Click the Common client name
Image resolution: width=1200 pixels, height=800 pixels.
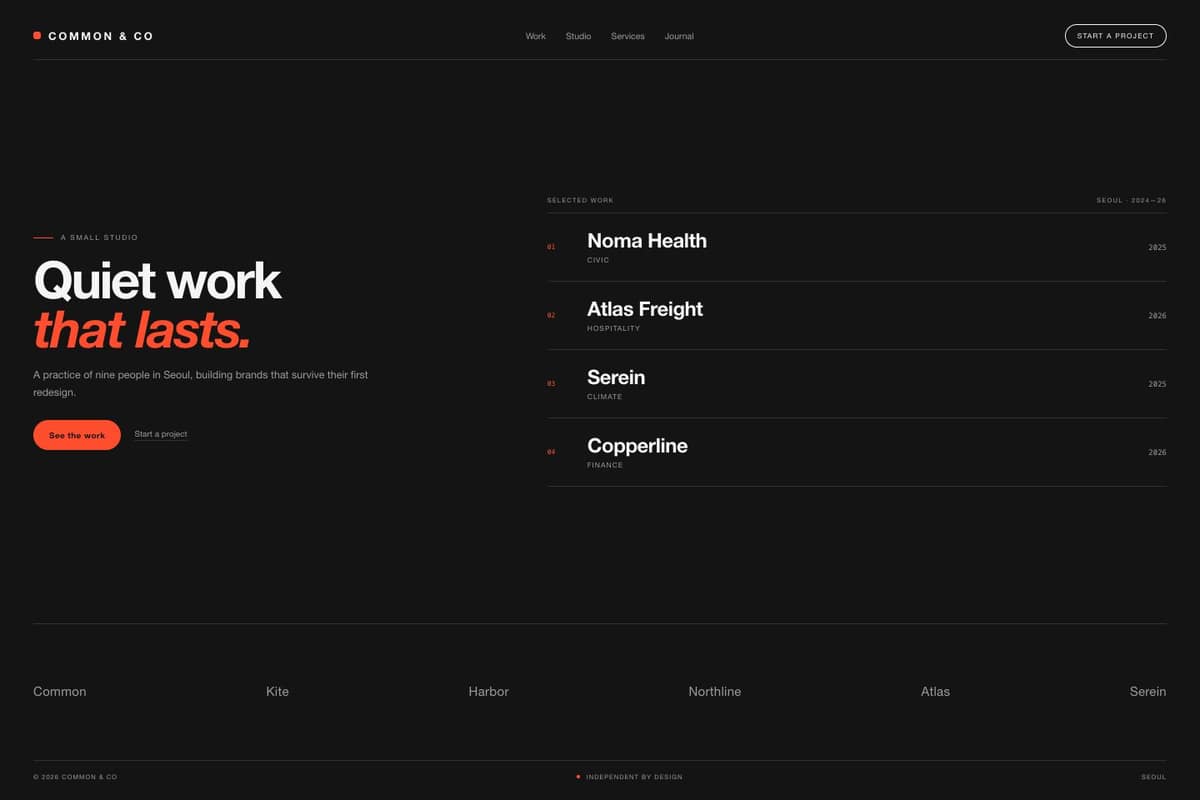60,691
